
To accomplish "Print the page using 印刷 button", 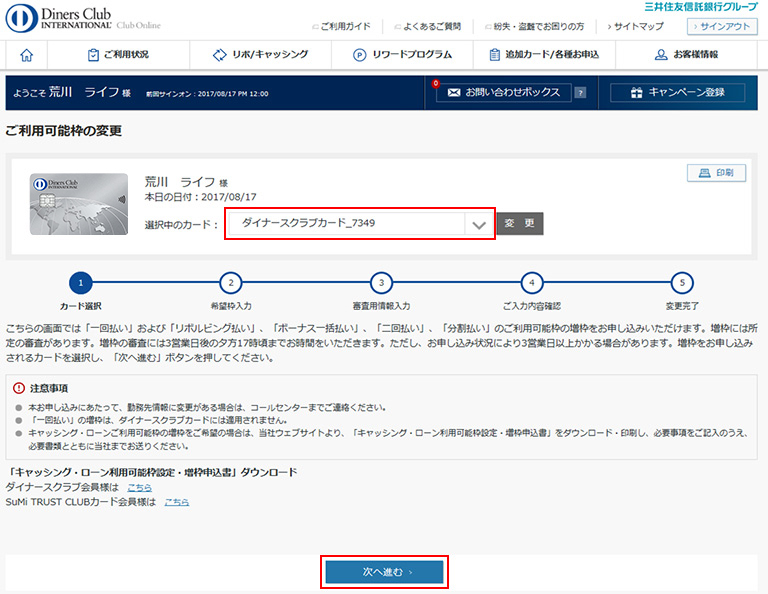I will [x=716, y=173].
